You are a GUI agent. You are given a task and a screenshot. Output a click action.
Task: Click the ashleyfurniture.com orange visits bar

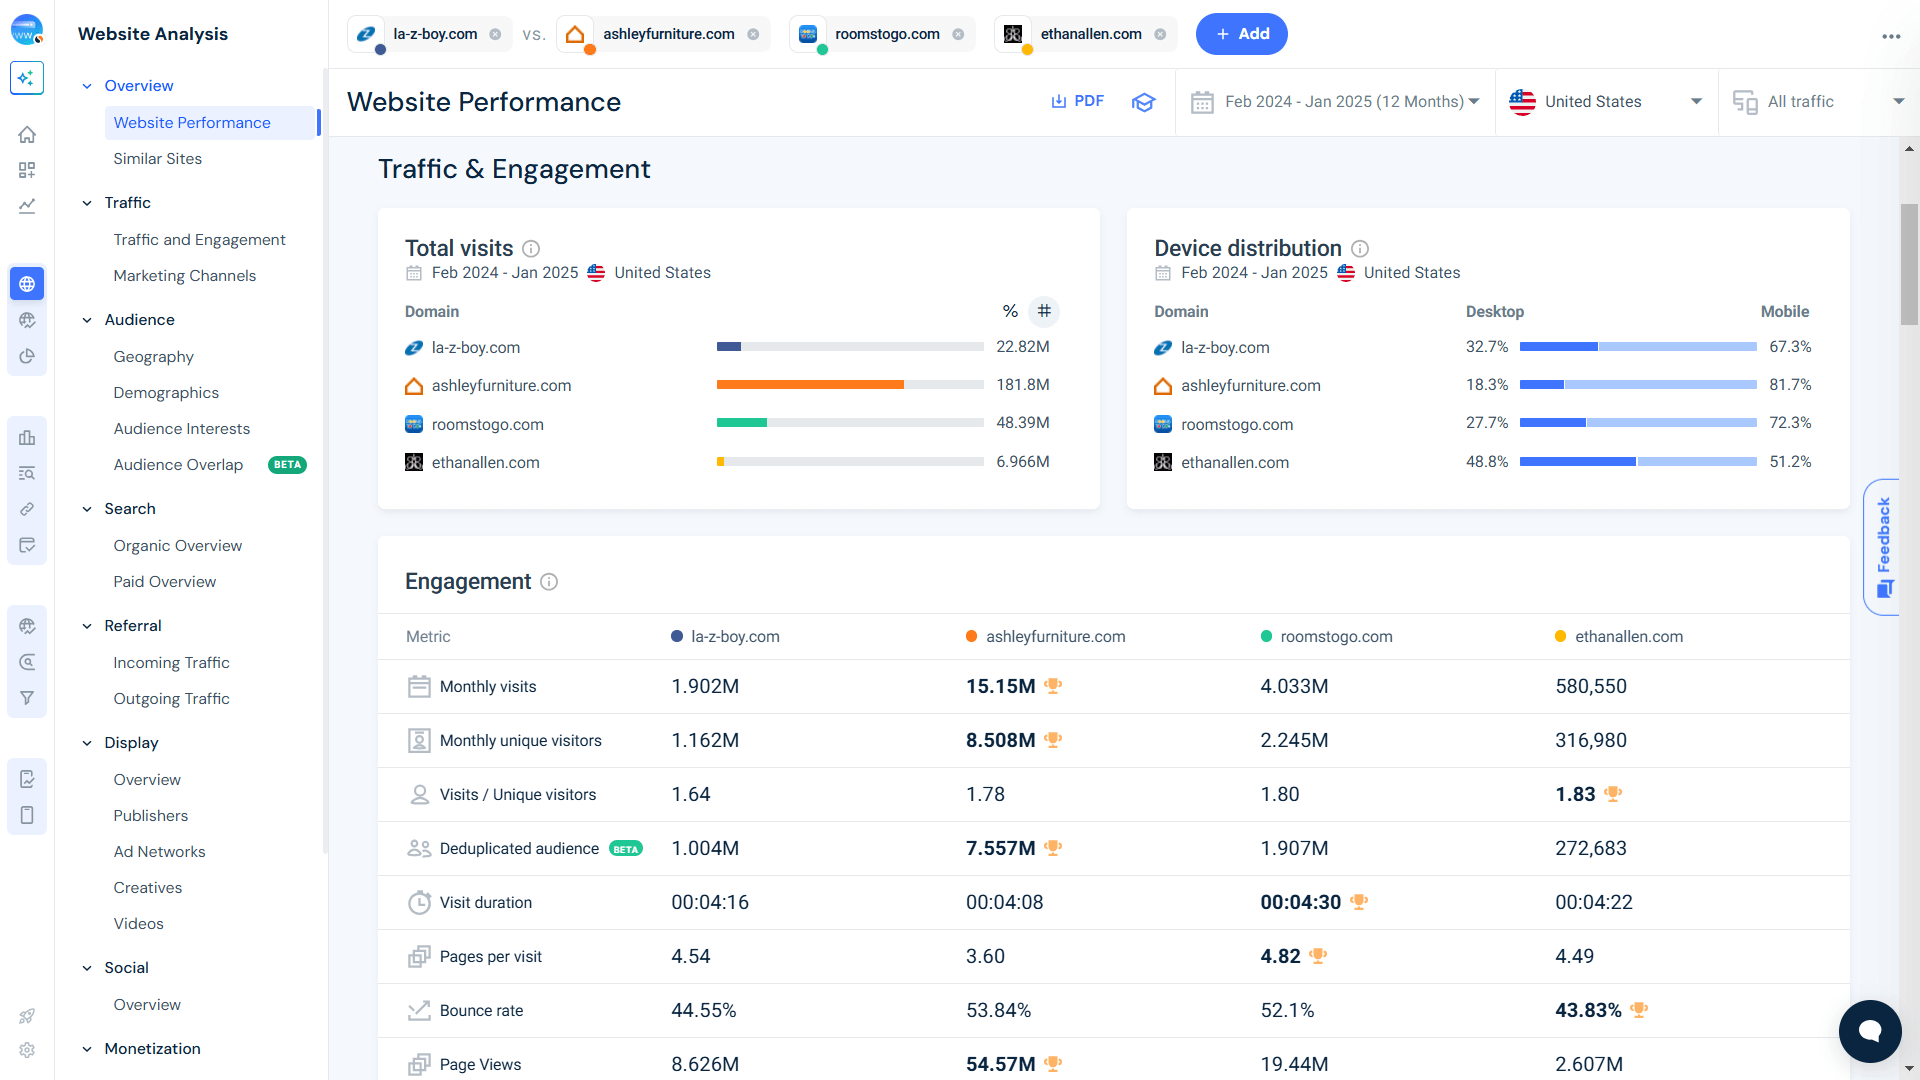click(x=810, y=385)
